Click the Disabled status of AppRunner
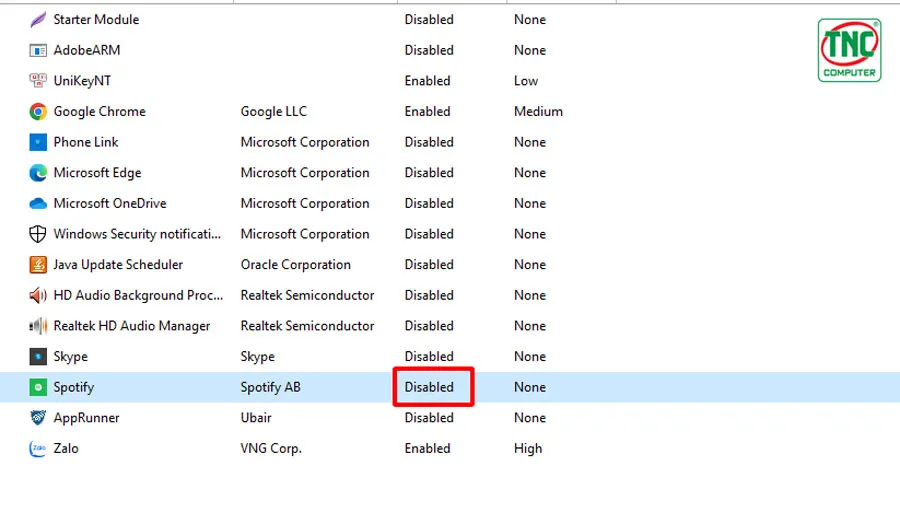Image resolution: width=900 pixels, height=524 pixels. 429,418
